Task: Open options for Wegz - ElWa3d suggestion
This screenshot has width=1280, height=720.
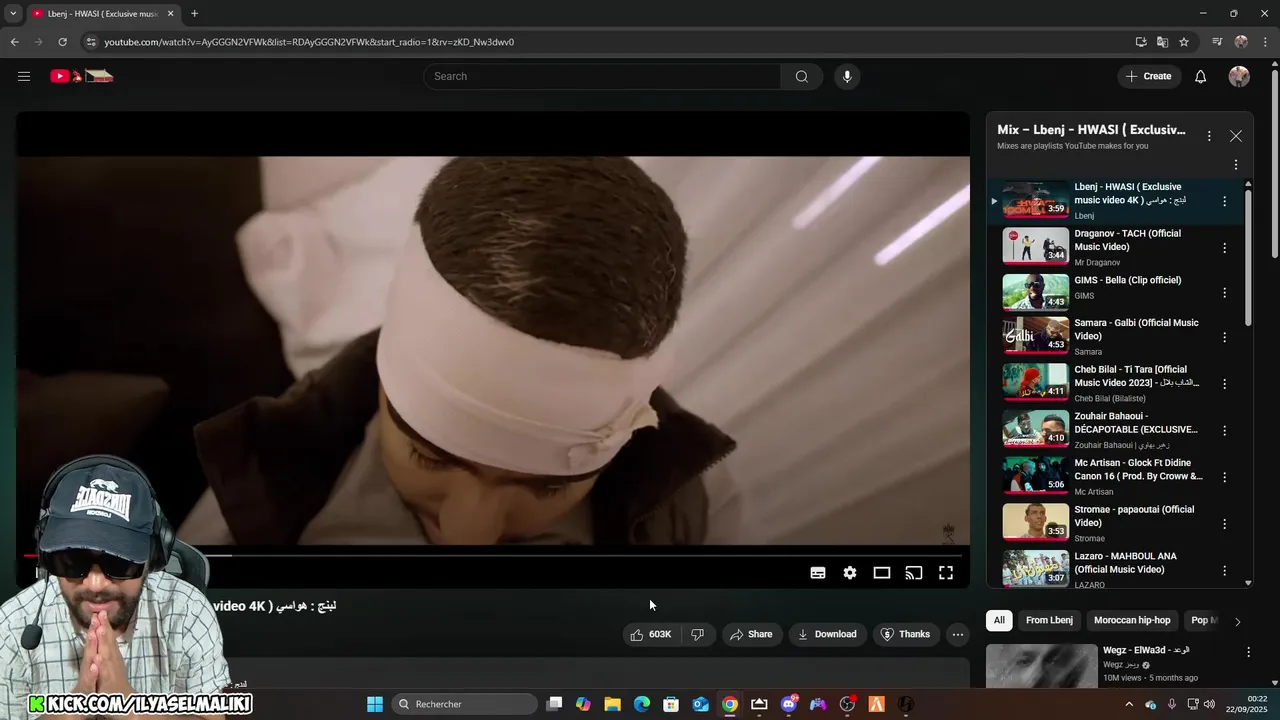Action: tap(1248, 652)
